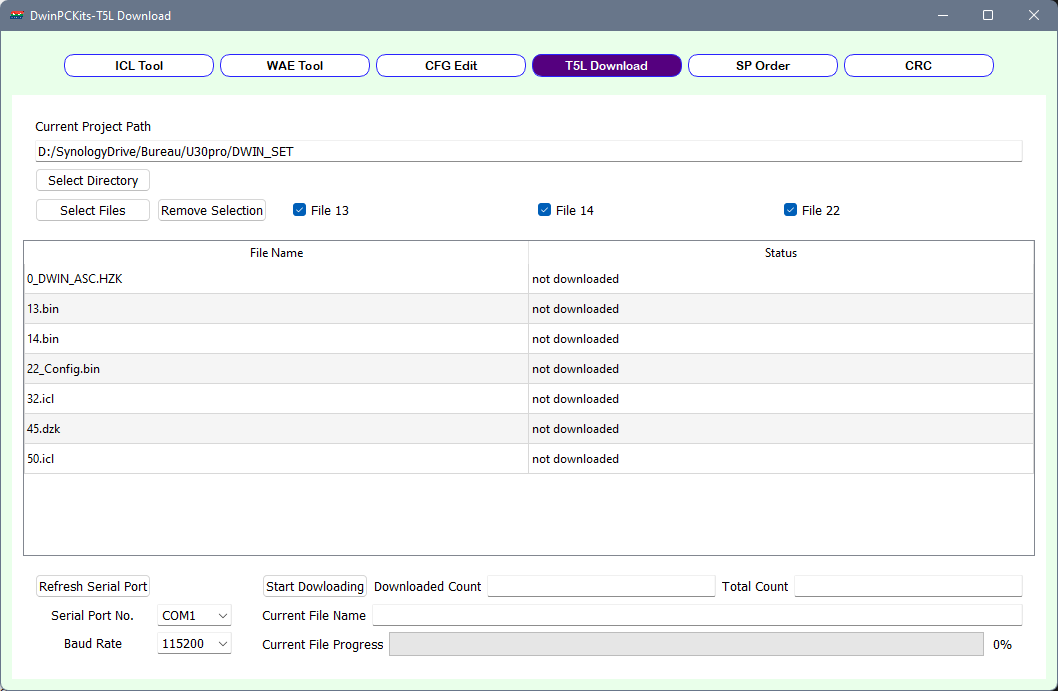
Task: Open the SP Order tab
Action: [762, 65]
